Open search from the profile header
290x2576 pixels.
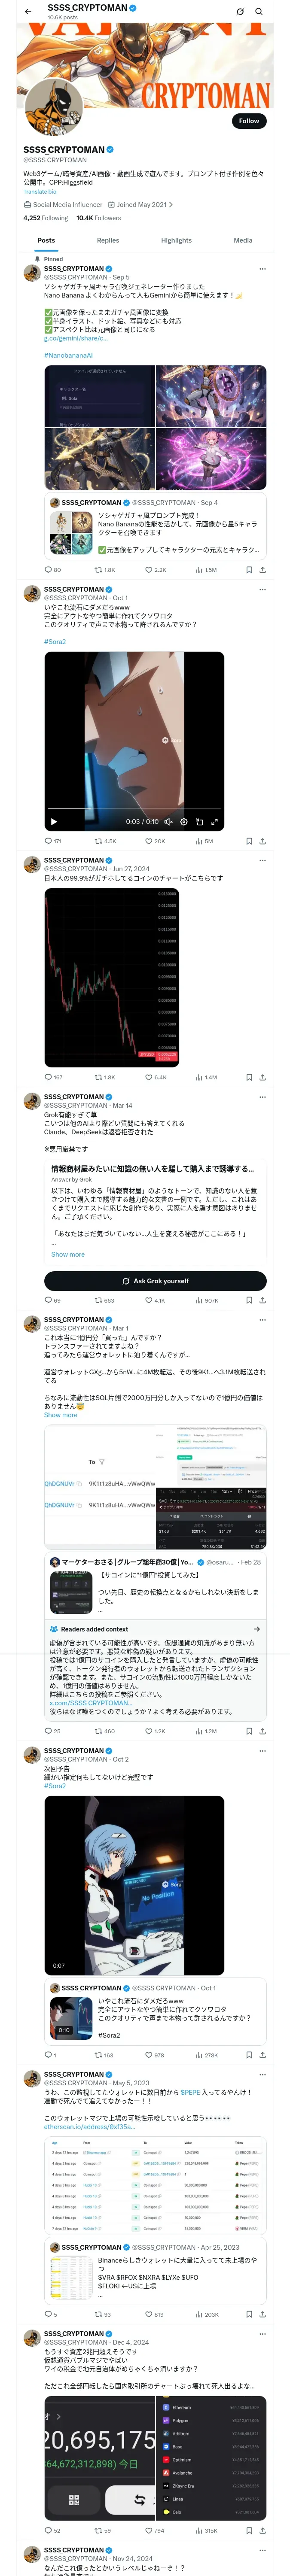(x=258, y=12)
